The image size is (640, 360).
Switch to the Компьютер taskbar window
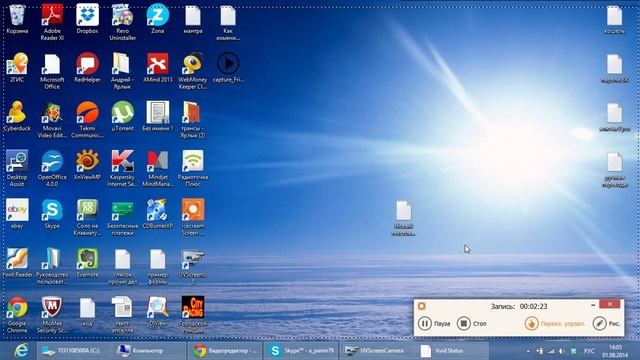point(148,351)
